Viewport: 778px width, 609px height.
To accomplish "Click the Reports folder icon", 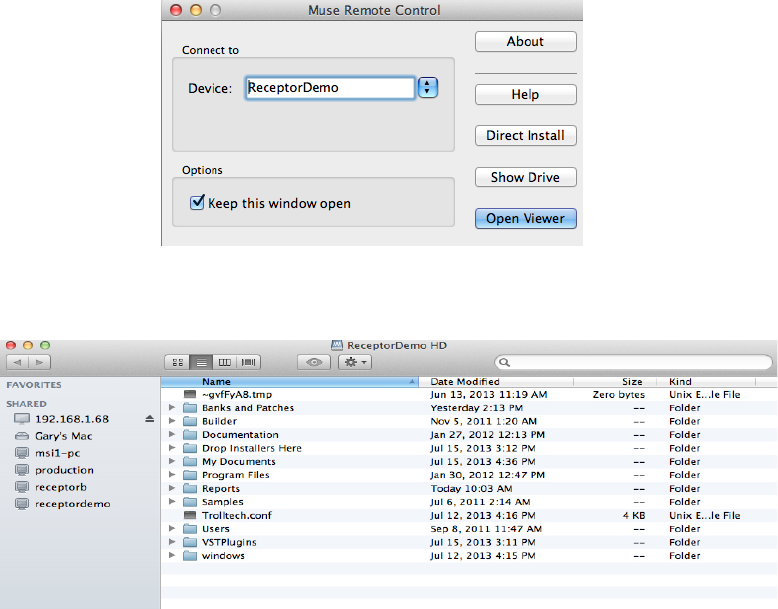I will [190, 488].
